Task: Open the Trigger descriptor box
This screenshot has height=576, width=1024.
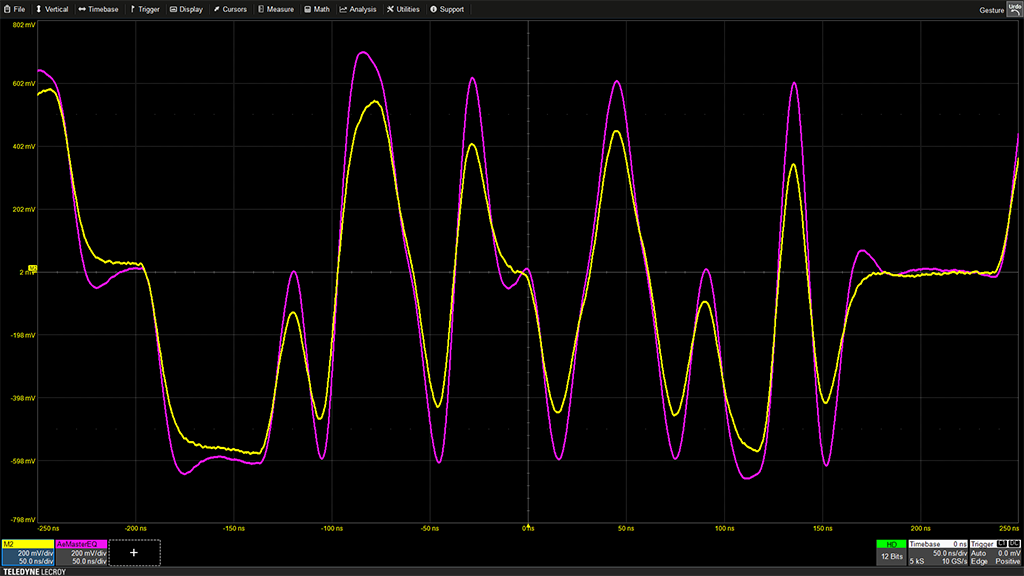Action: click(995, 552)
